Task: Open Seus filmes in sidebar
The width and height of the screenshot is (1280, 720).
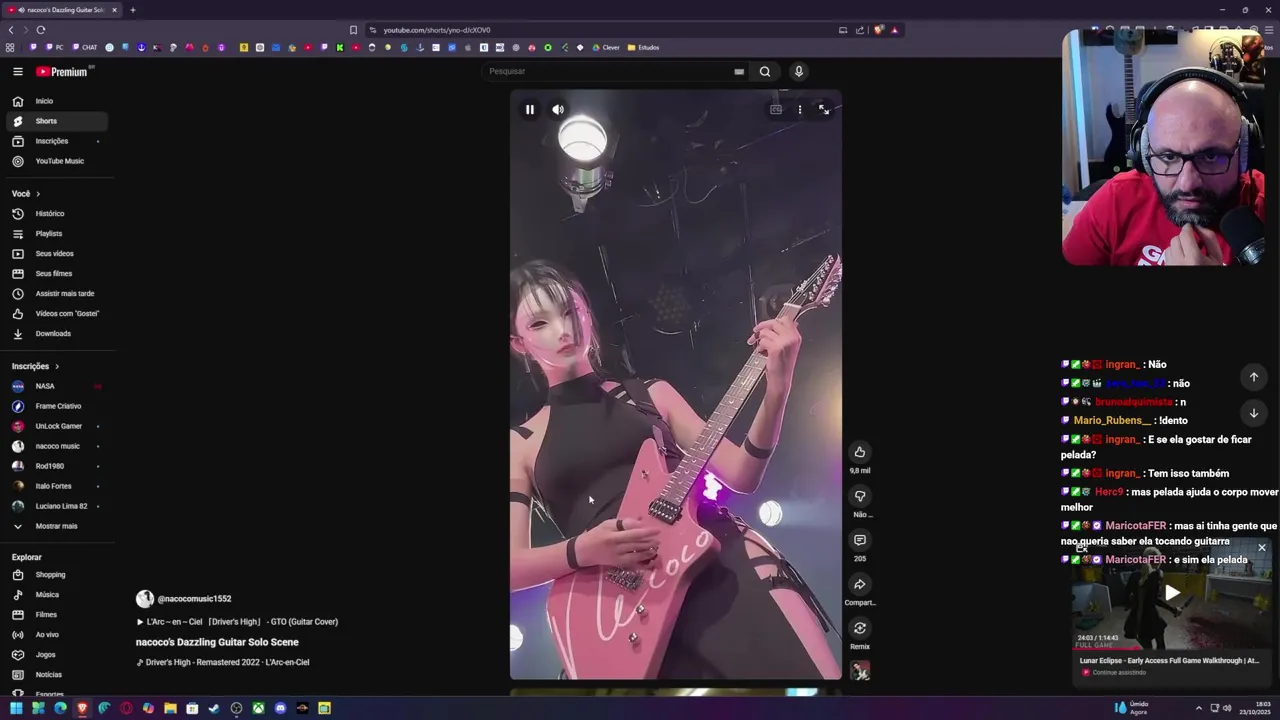Action: click(x=57, y=273)
